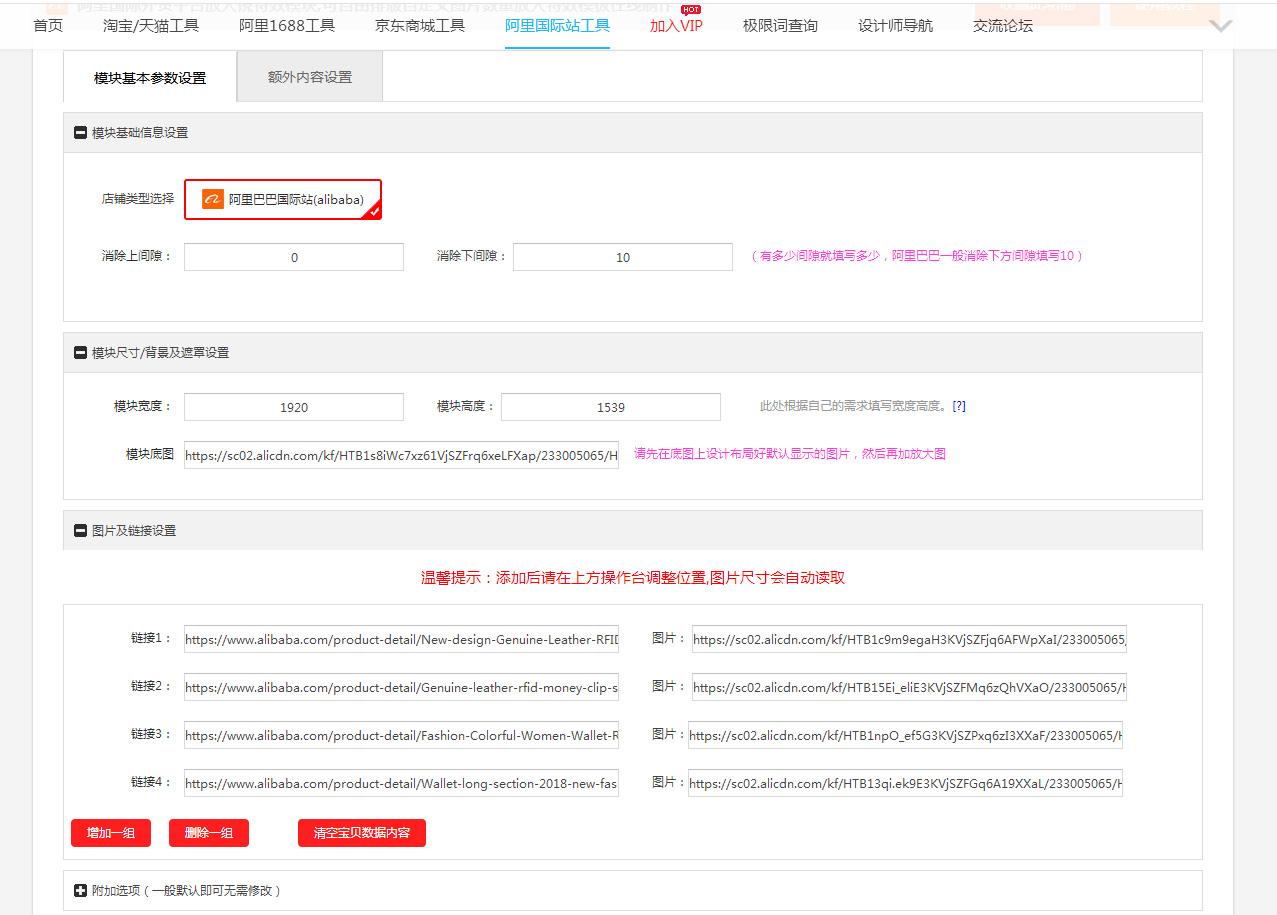Click the second 图片 URL field
This screenshot has height=915, width=1277.
click(909, 687)
